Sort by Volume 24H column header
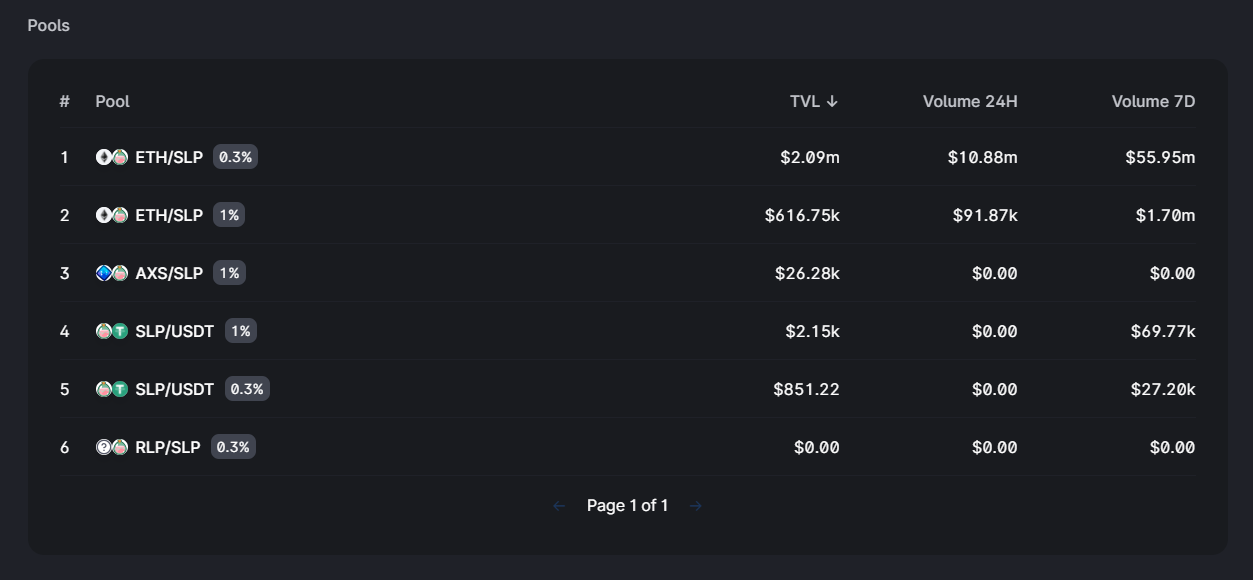 [x=969, y=101]
